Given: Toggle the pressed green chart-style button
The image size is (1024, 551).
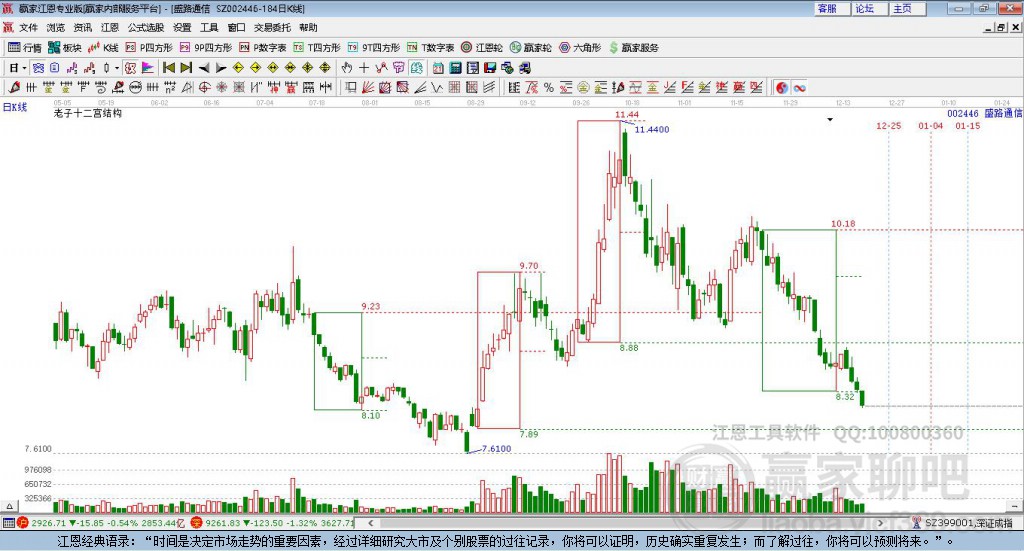Looking at the screenshot, I should tap(416, 68).
